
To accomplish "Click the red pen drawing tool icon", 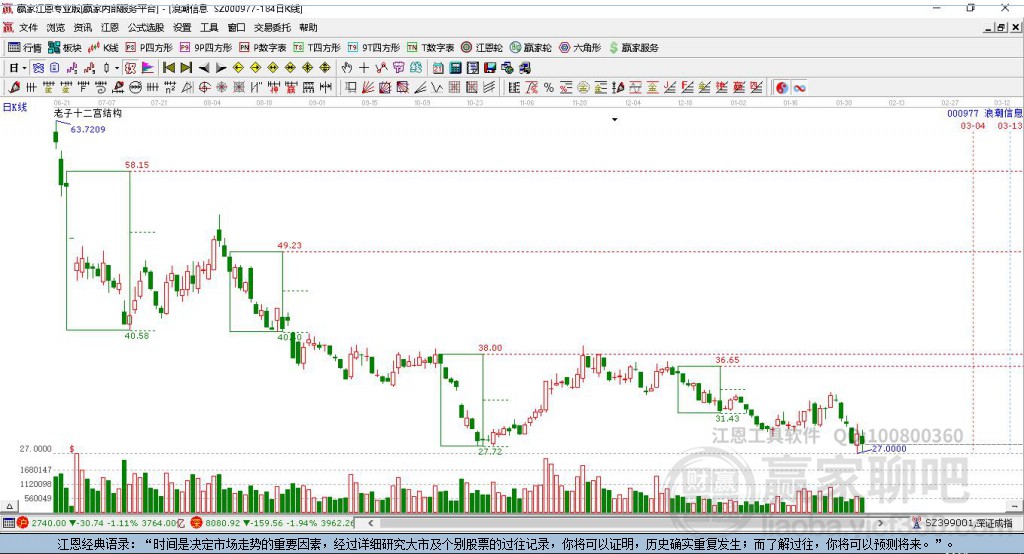I will coord(14,88).
